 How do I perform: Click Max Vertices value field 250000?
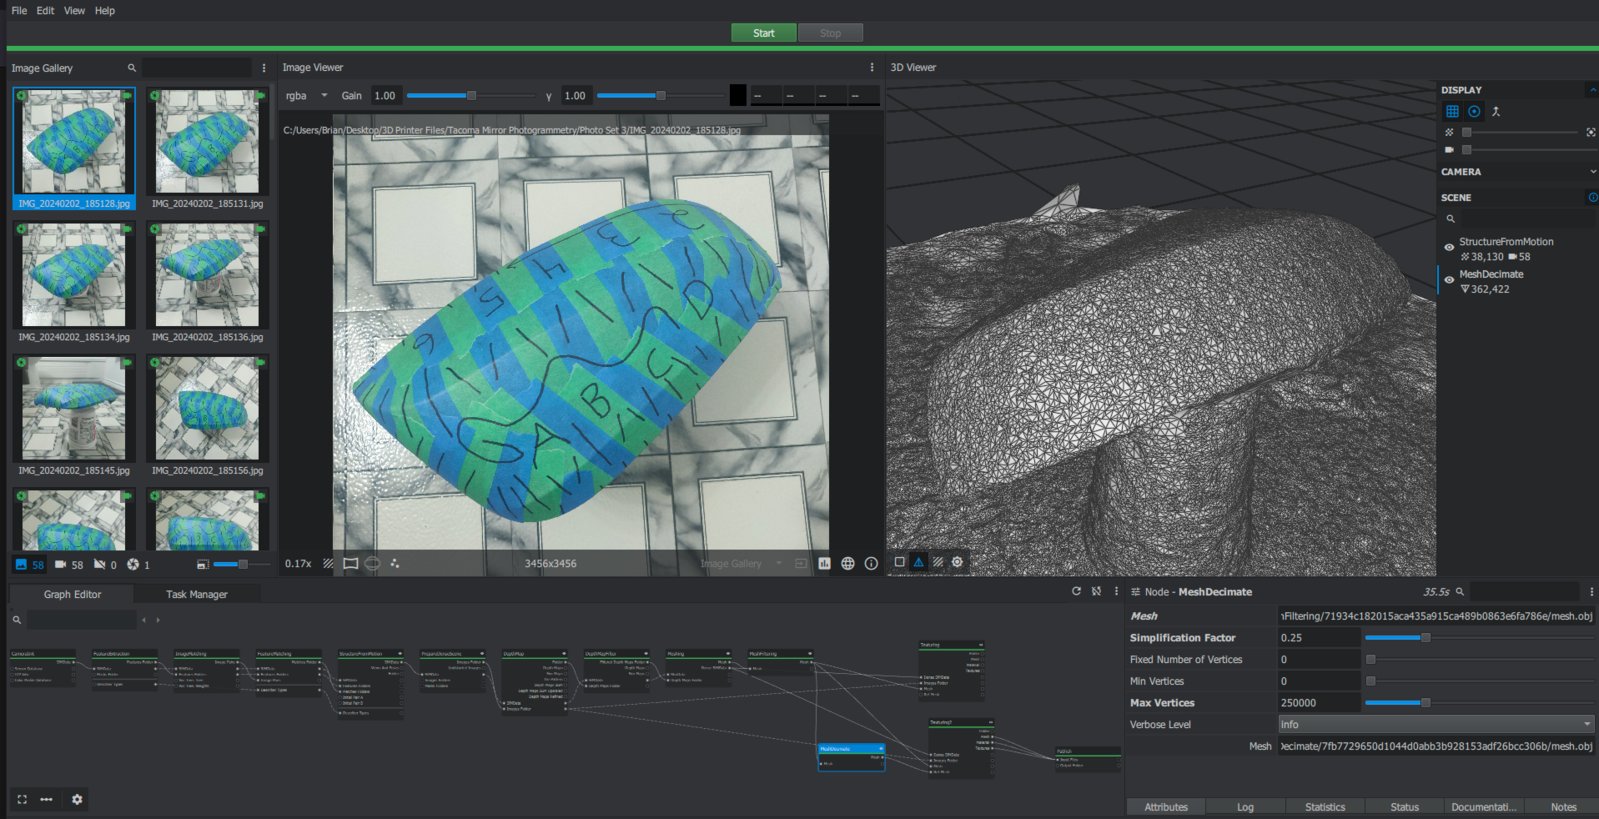coord(1319,703)
